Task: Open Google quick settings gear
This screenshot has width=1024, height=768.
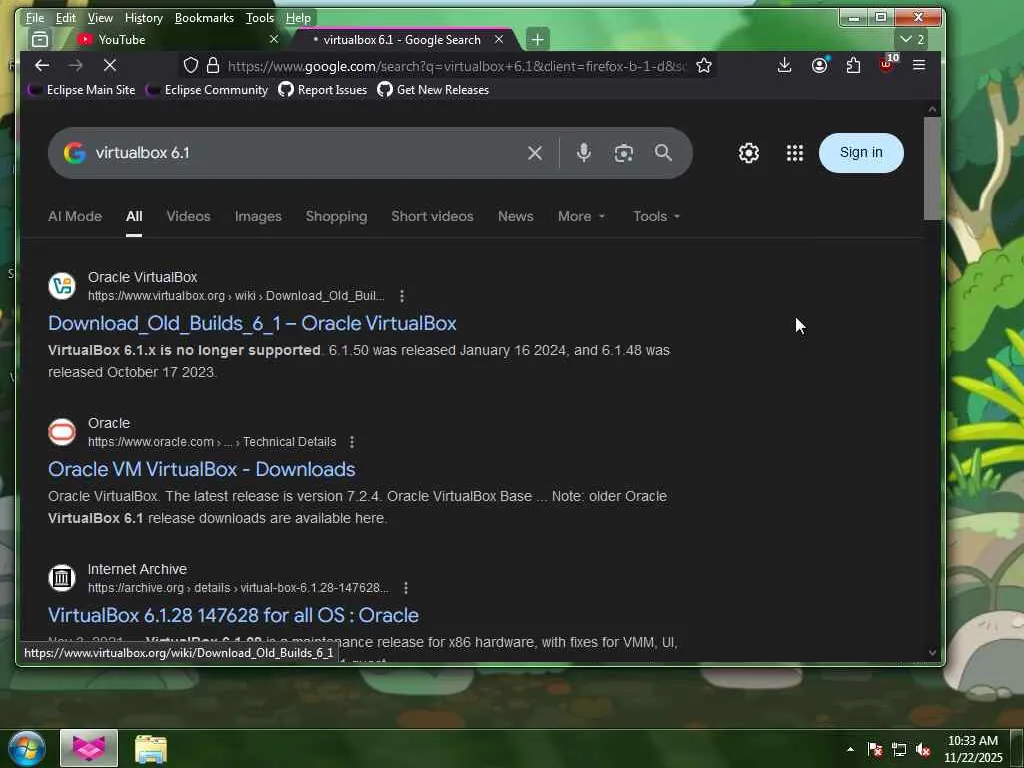Action: pos(748,153)
